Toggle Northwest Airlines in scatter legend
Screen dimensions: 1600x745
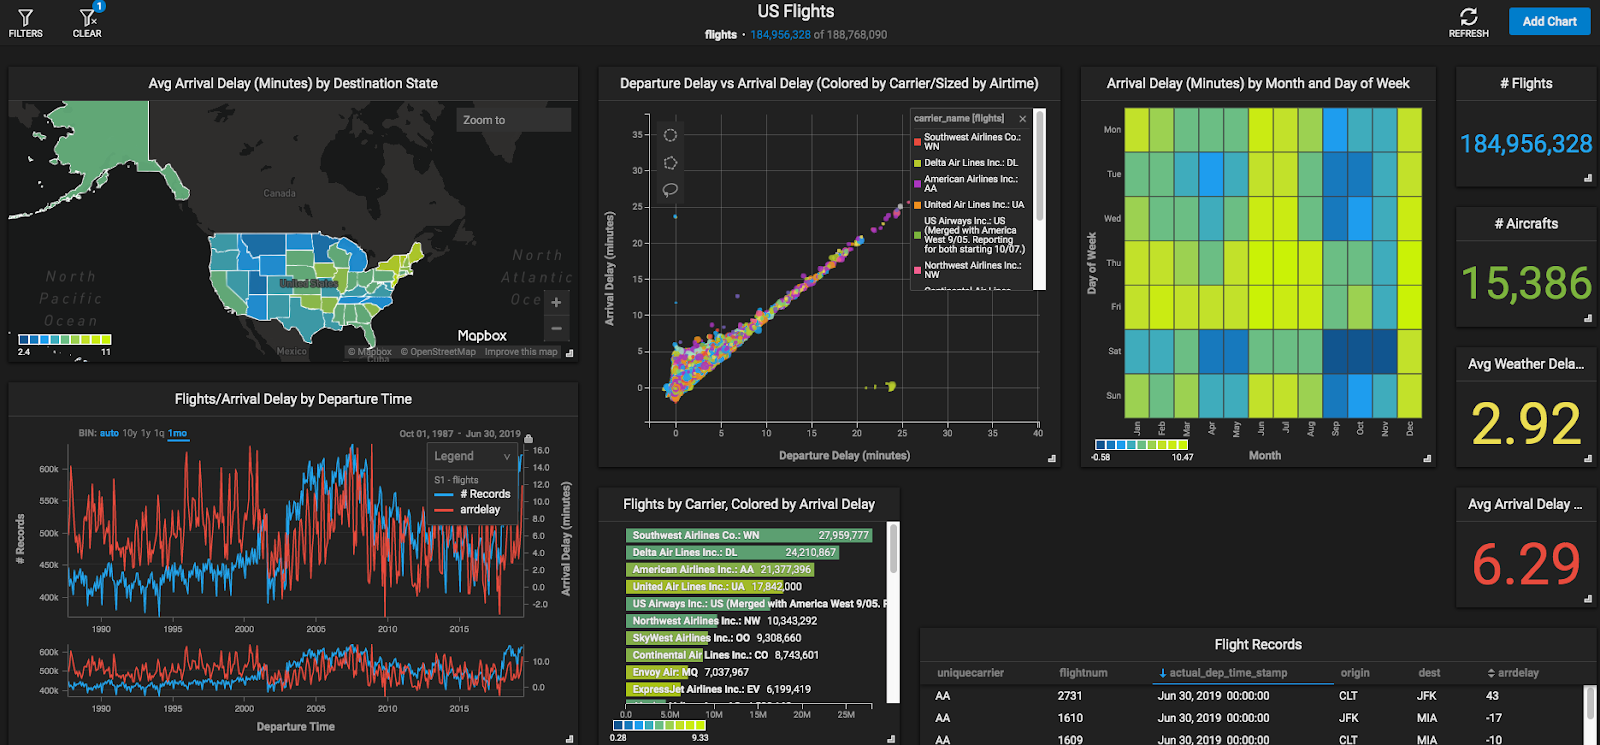[x=969, y=270]
